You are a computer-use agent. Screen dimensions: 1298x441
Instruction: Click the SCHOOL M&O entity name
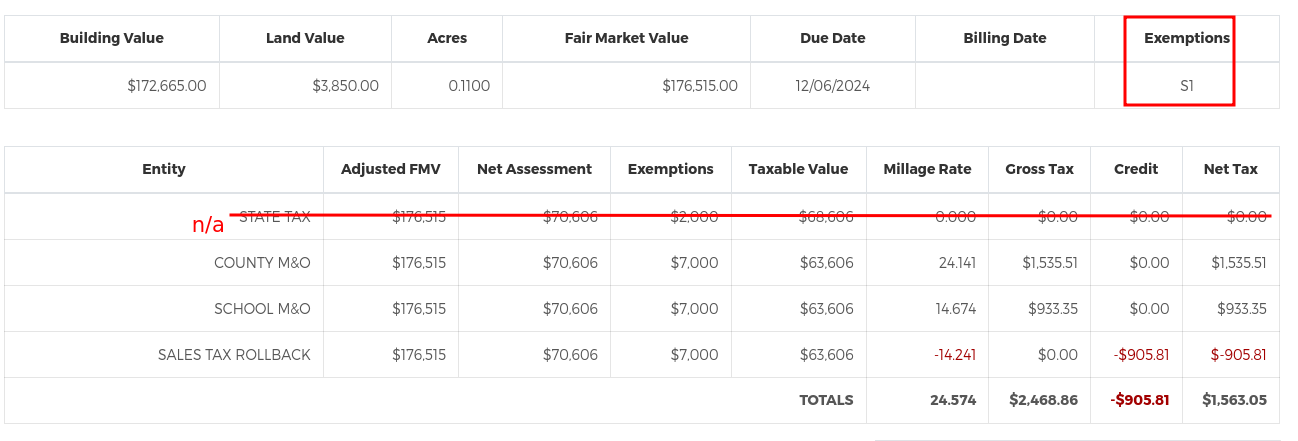pyautogui.click(x=262, y=309)
